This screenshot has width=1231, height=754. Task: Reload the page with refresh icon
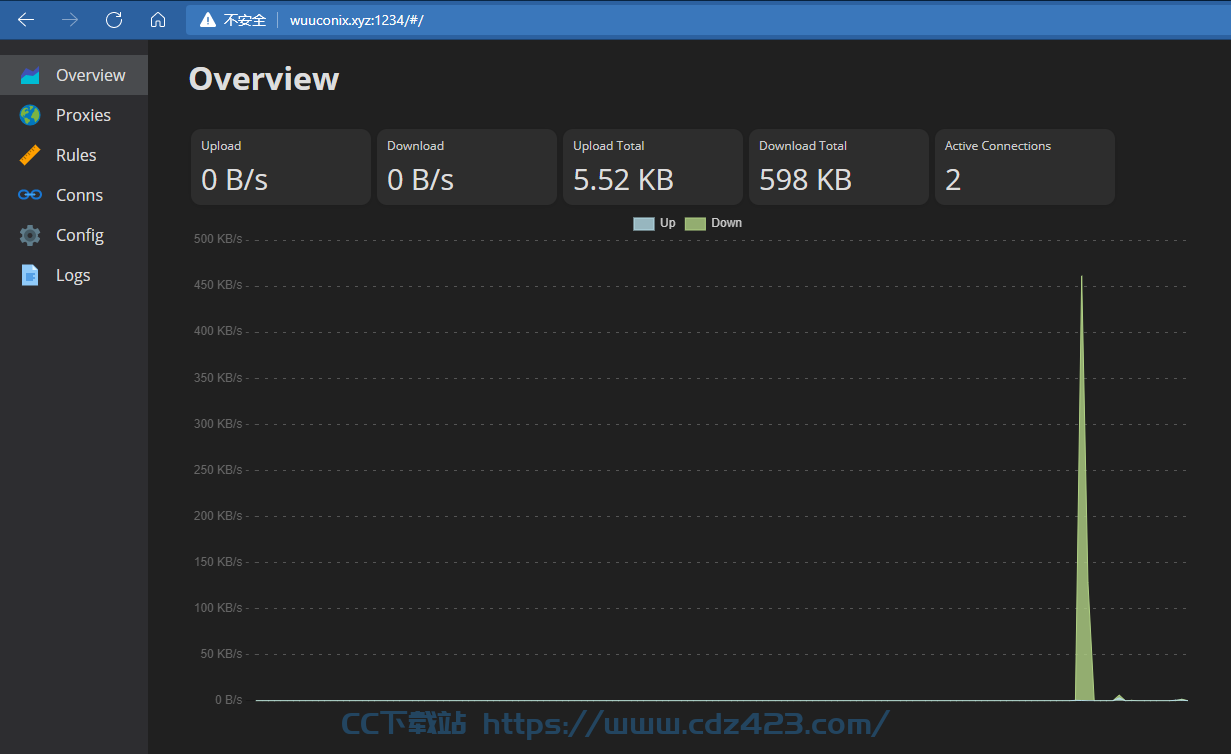[x=114, y=20]
